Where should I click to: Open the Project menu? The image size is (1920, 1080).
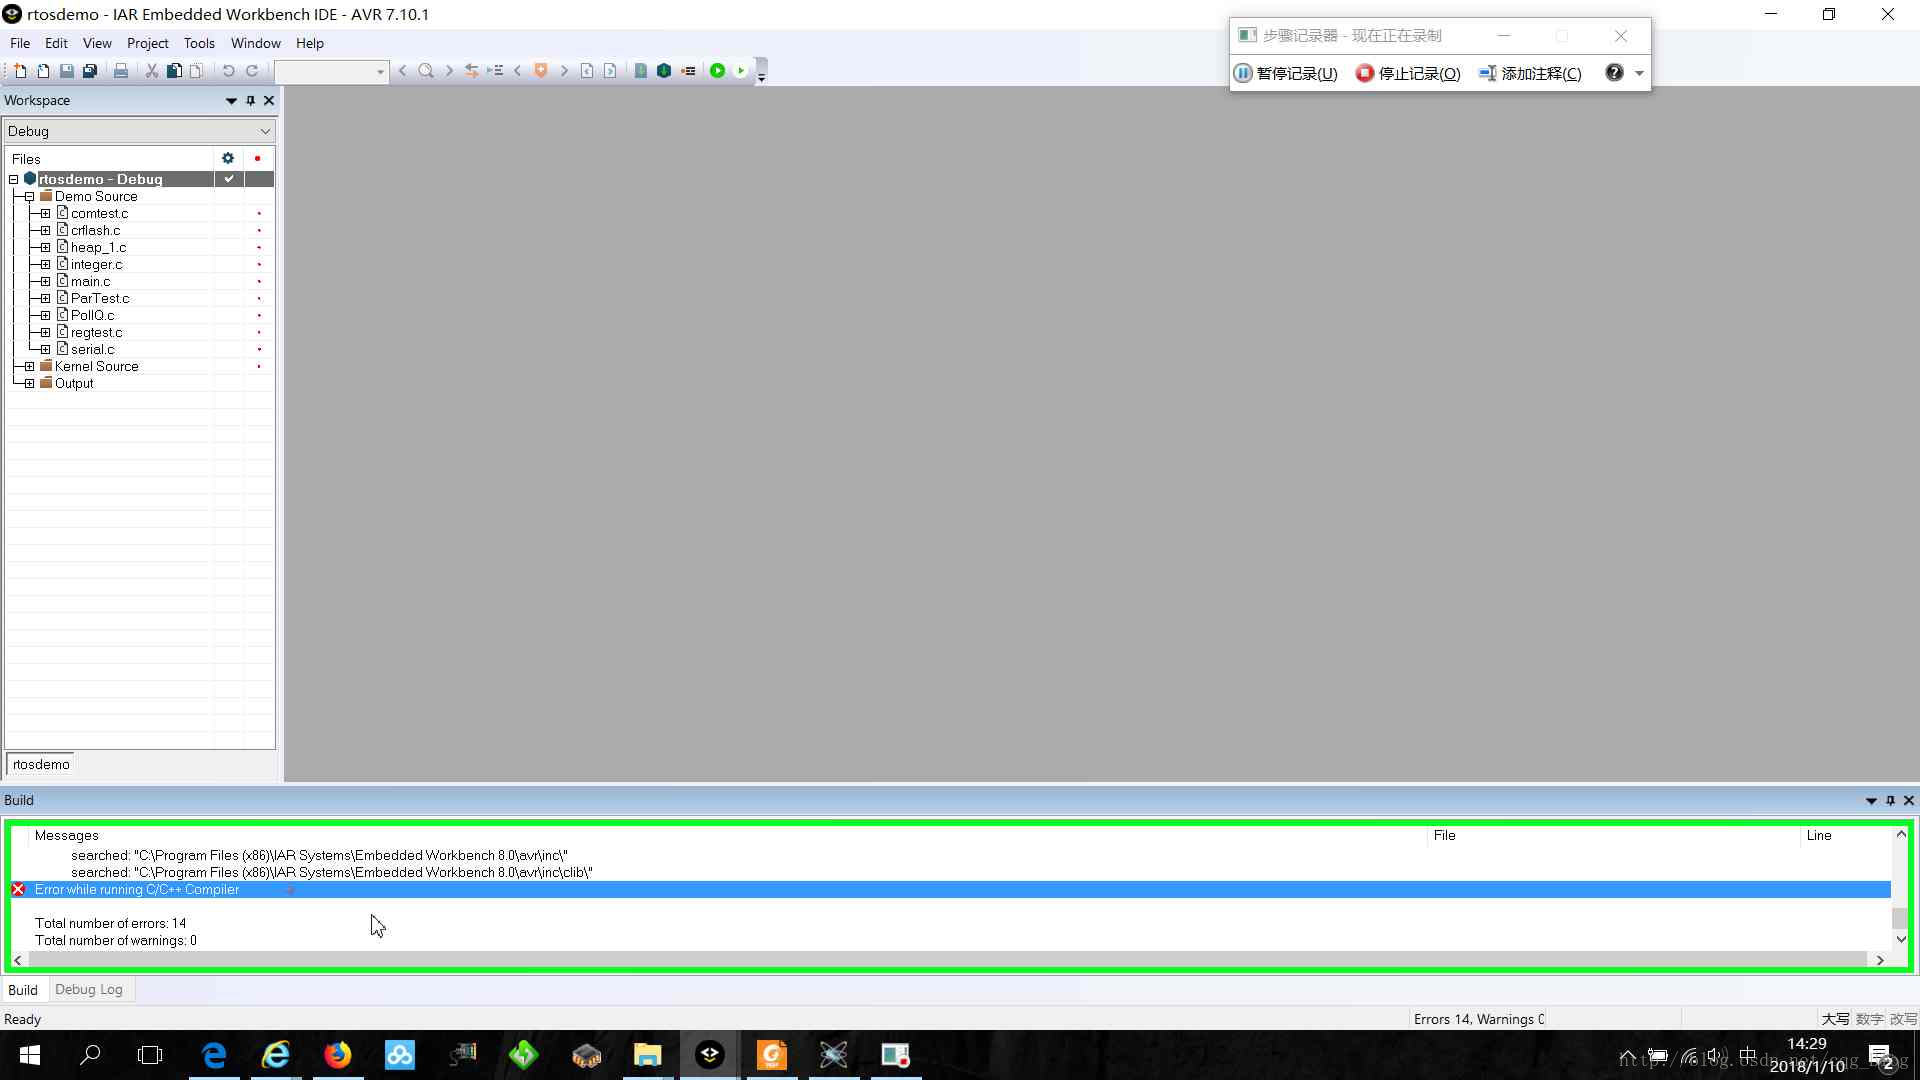(x=148, y=43)
